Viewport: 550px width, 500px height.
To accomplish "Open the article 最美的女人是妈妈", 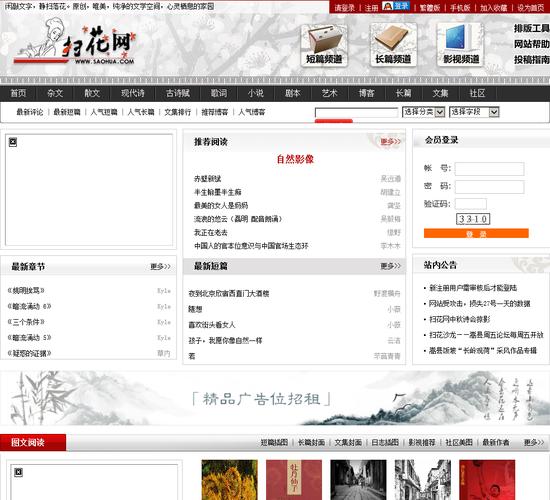I will pos(221,206).
